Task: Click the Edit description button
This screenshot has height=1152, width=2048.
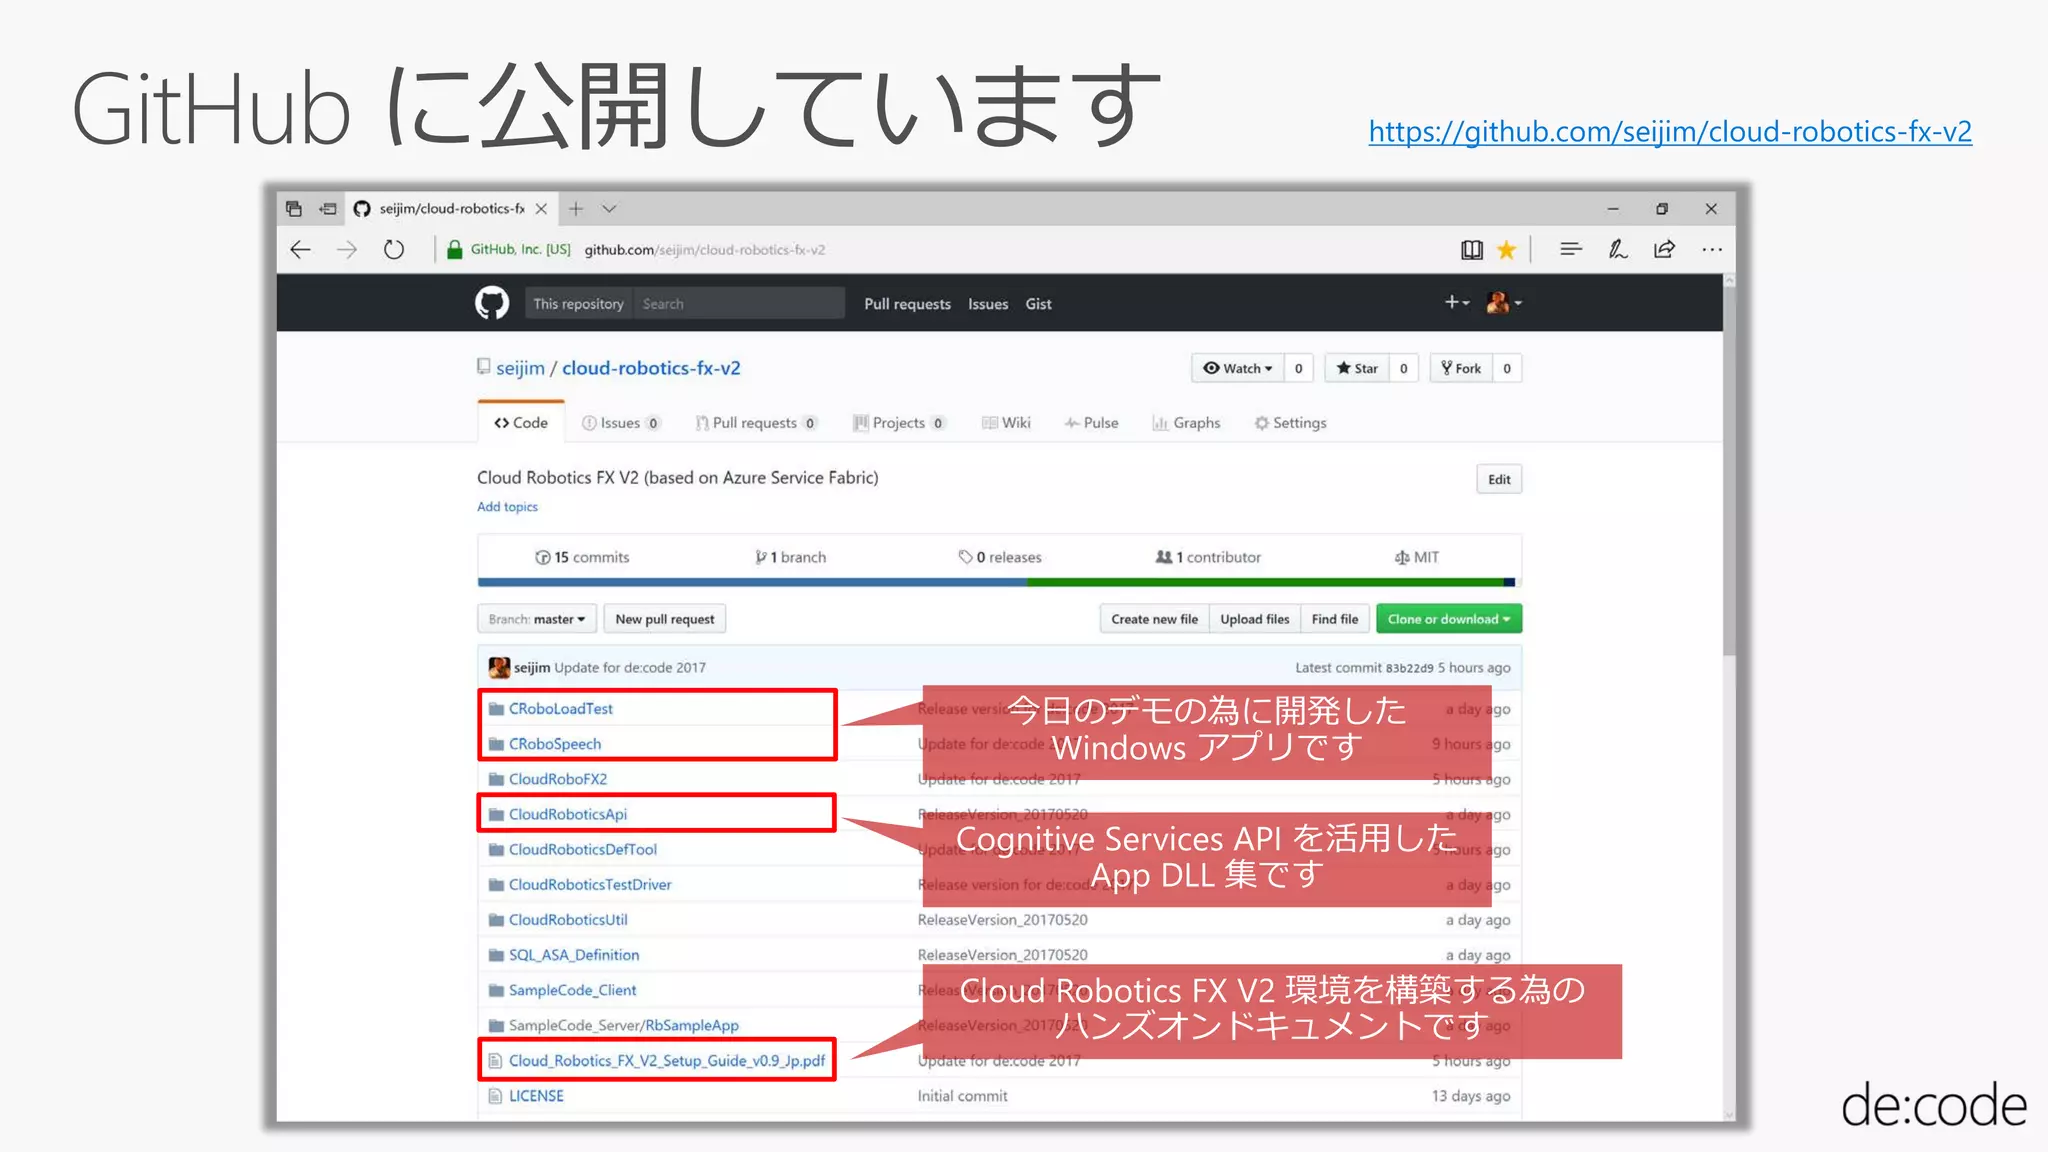Action: click(1499, 479)
